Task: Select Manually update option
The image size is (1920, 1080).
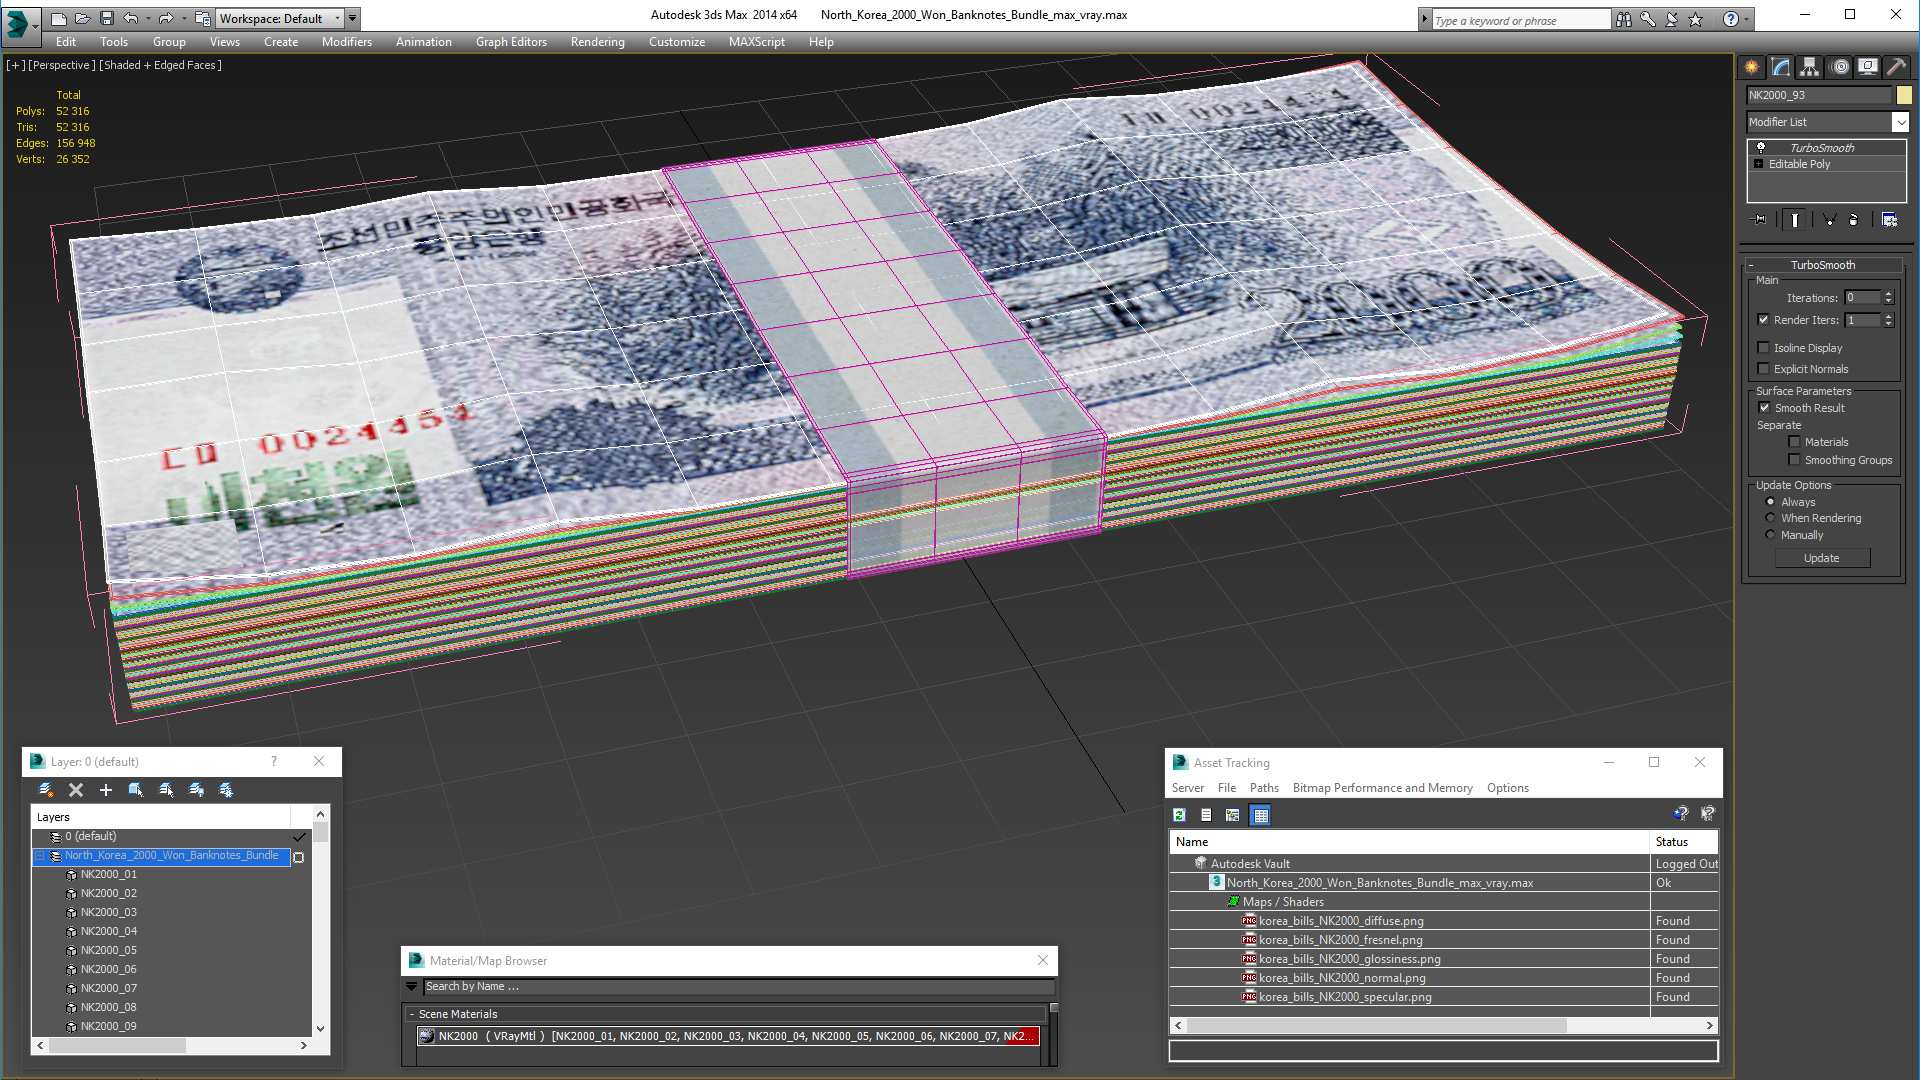Action: pos(1770,535)
